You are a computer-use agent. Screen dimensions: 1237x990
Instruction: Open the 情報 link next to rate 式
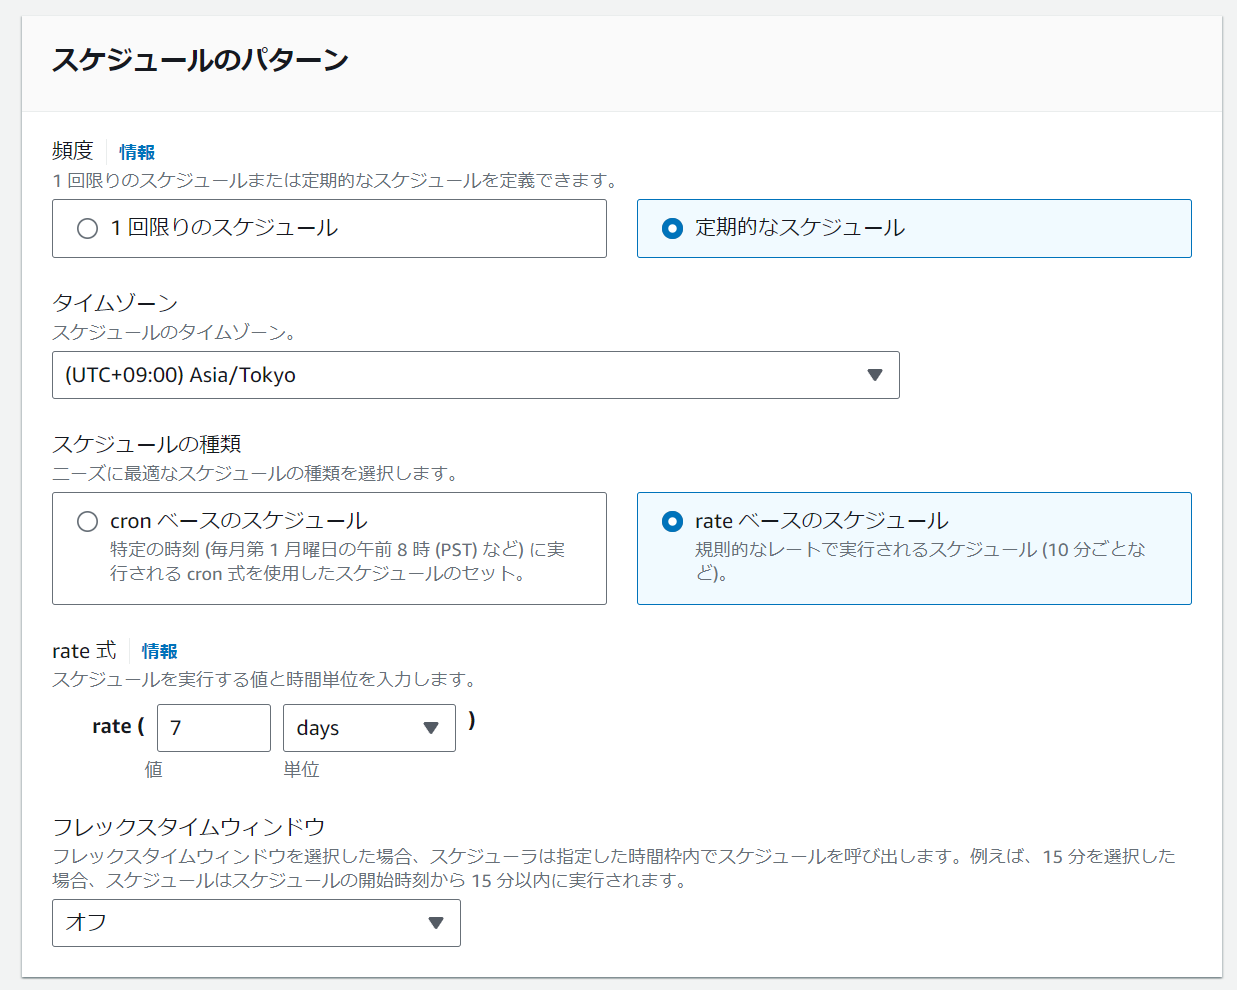point(159,651)
